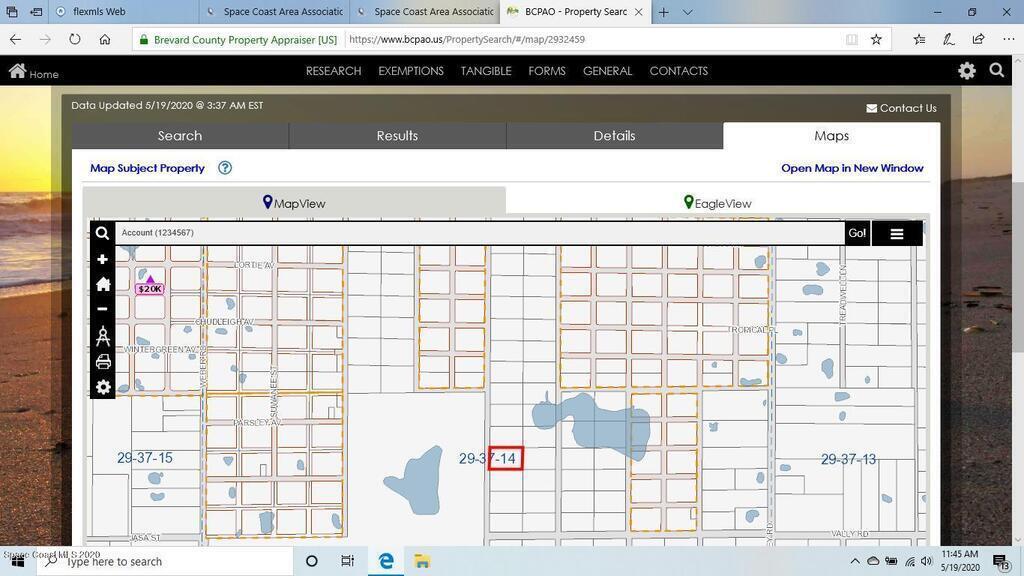The height and width of the screenshot is (576, 1024).
Task: Open the EXEMPTIONS menu
Action: point(410,71)
